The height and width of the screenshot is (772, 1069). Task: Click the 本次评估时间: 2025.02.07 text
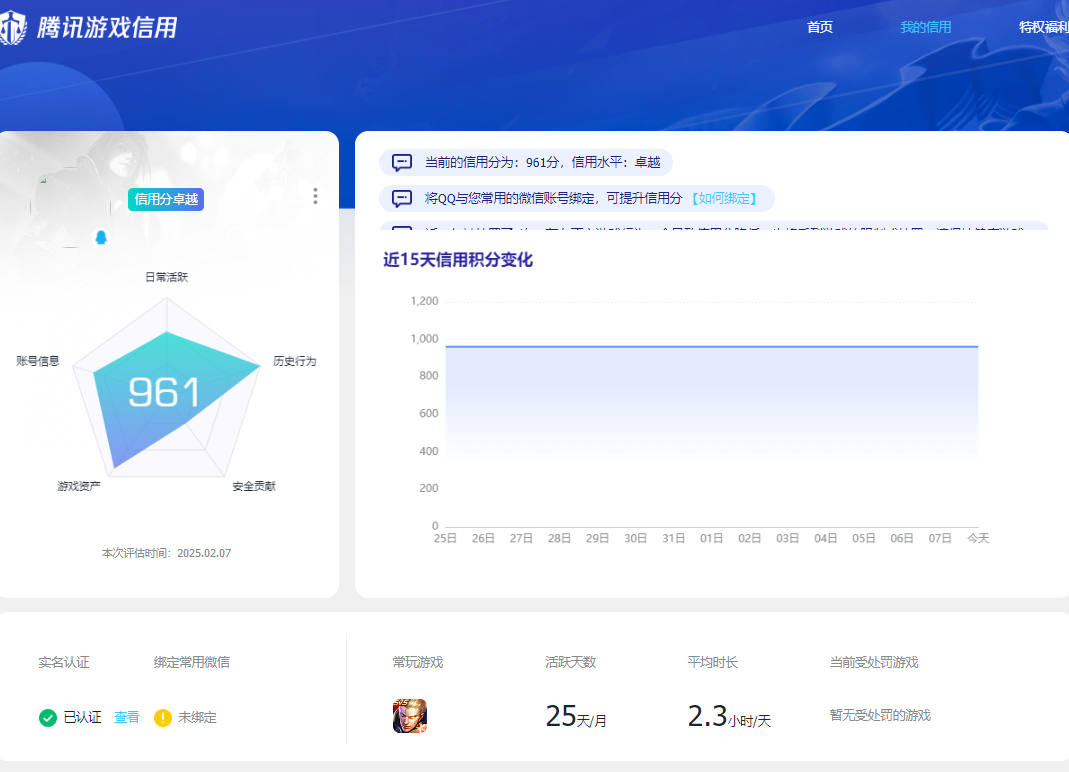click(166, 553)
